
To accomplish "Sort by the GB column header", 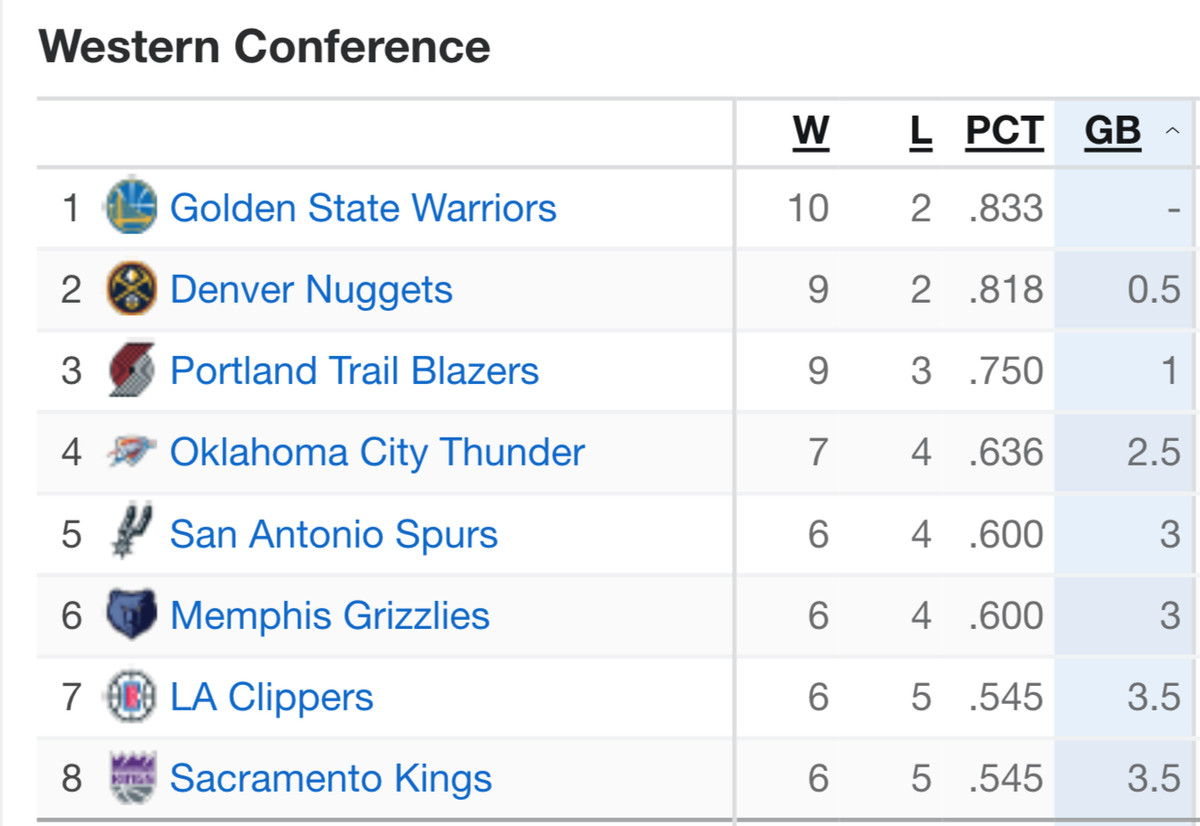I will click(1113, 131).
